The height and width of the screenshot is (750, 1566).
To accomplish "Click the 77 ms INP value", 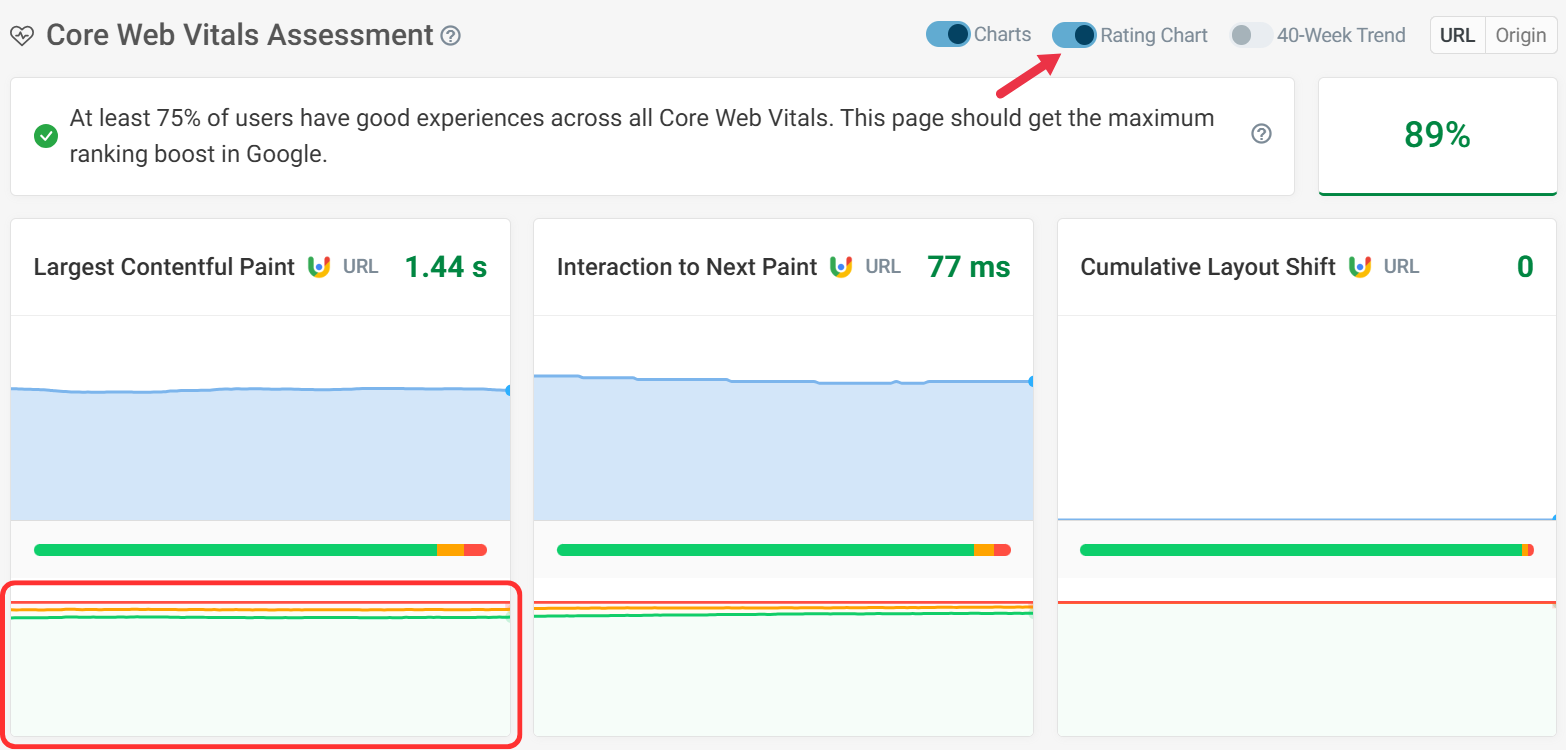I will (968, 267).
